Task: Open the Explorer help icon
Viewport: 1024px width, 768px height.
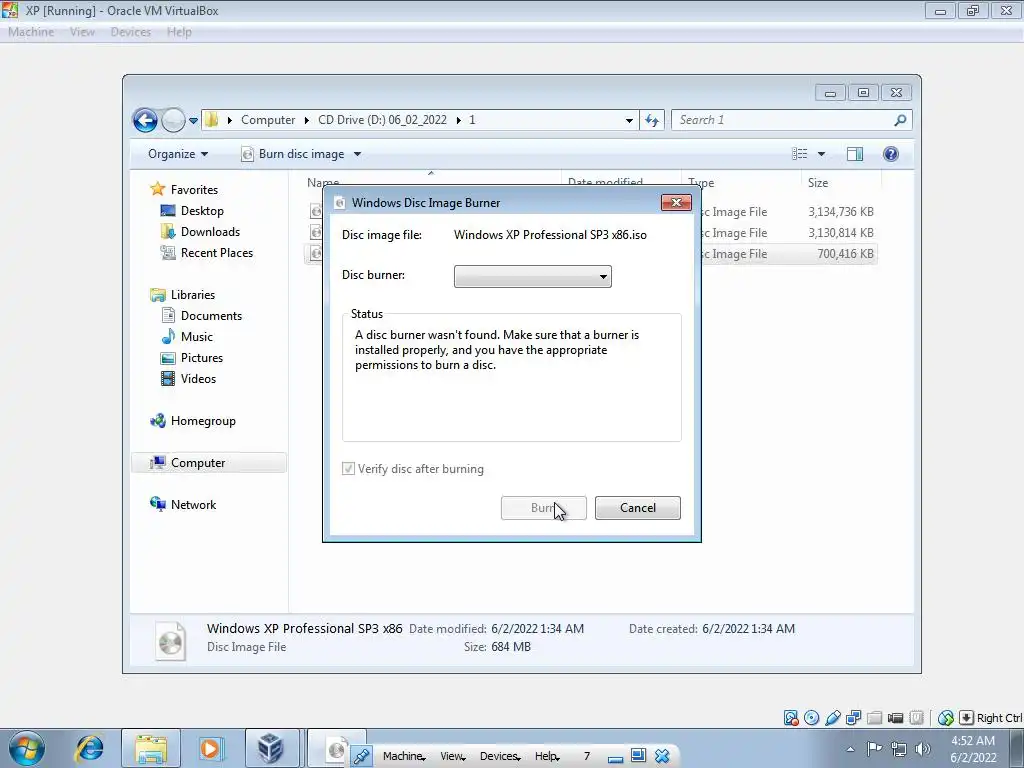Action: (891, 154)
